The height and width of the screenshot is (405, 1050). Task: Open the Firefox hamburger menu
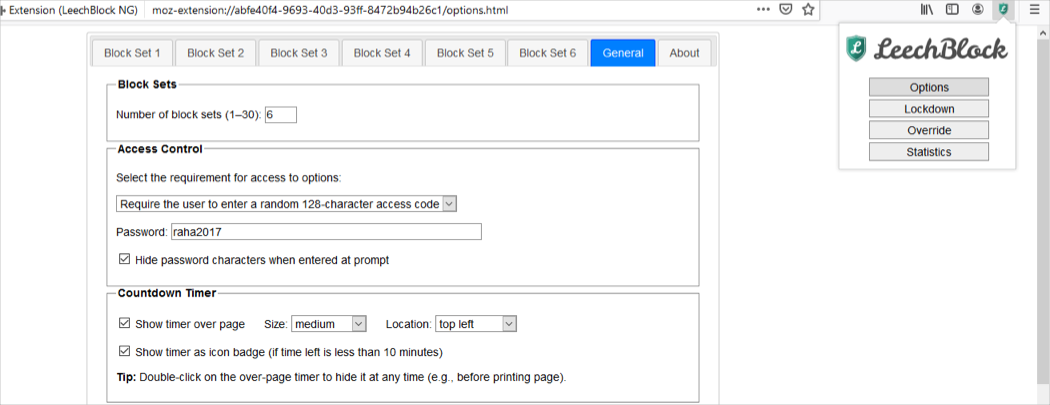[x=1035, y=10]
